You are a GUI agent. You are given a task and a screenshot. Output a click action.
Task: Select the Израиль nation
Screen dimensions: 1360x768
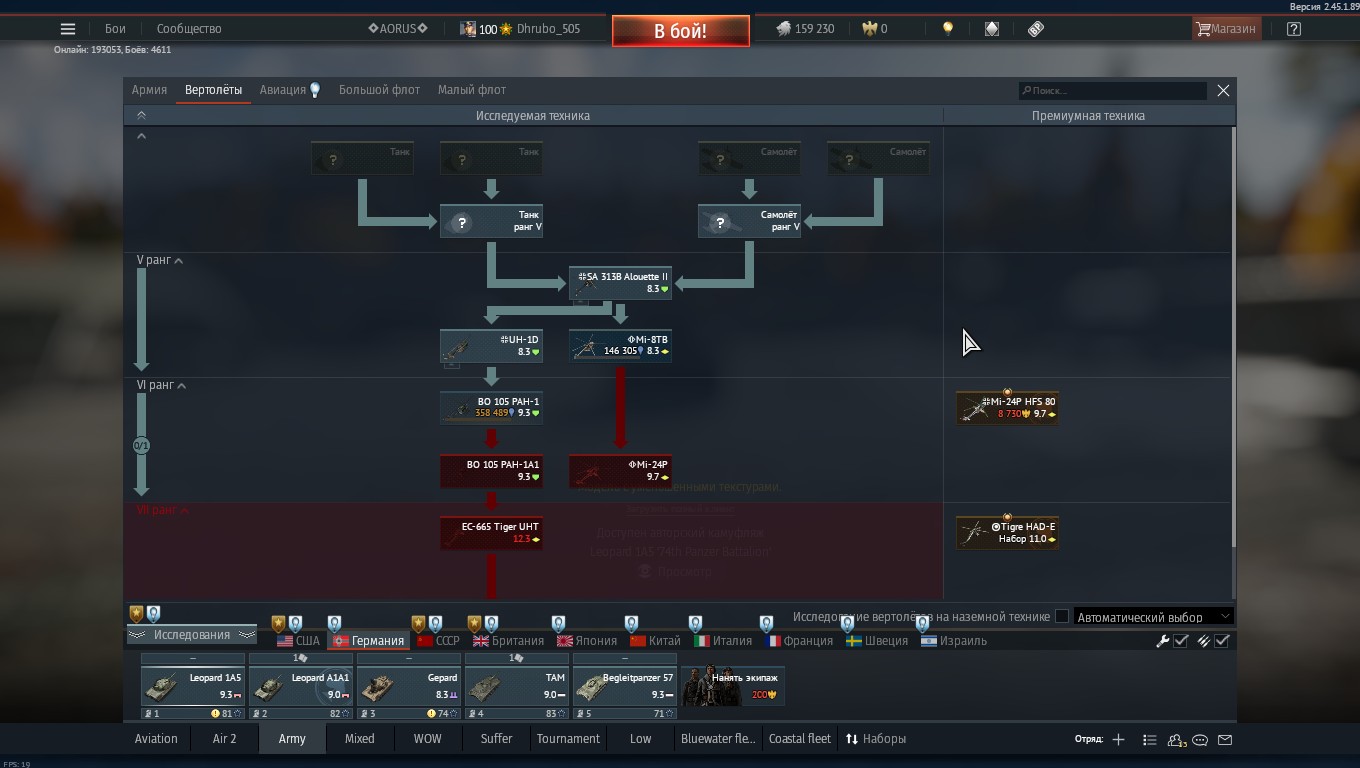(x=954, y=641)
